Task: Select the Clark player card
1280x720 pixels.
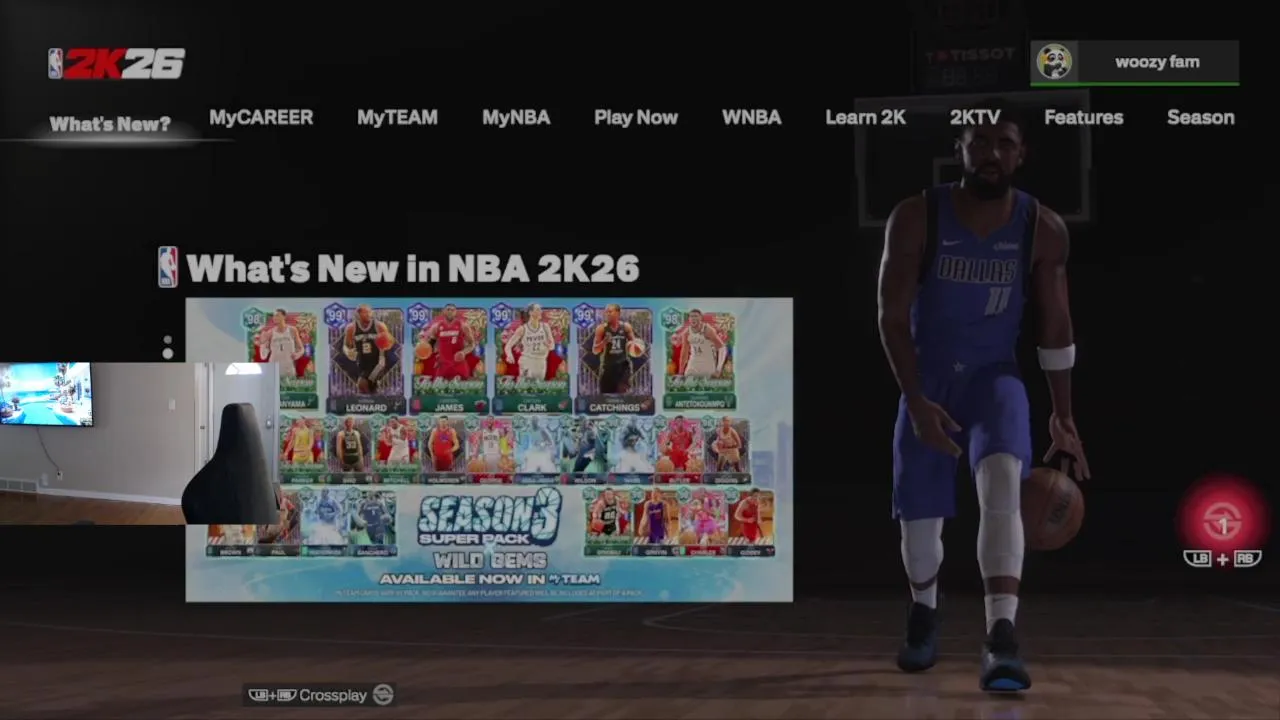Action: 531,360
